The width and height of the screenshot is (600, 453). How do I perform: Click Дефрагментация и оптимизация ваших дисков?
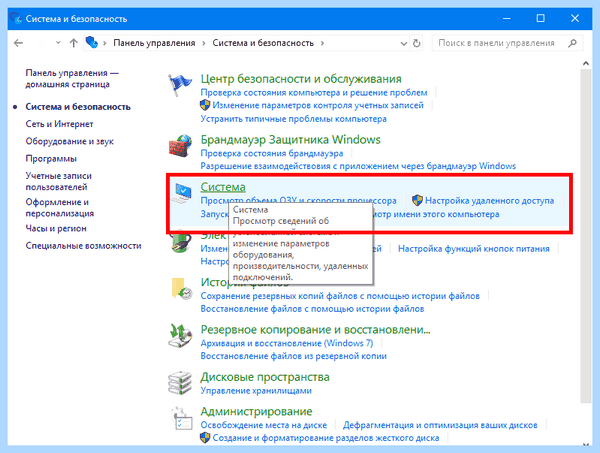[x=440, y=425]
